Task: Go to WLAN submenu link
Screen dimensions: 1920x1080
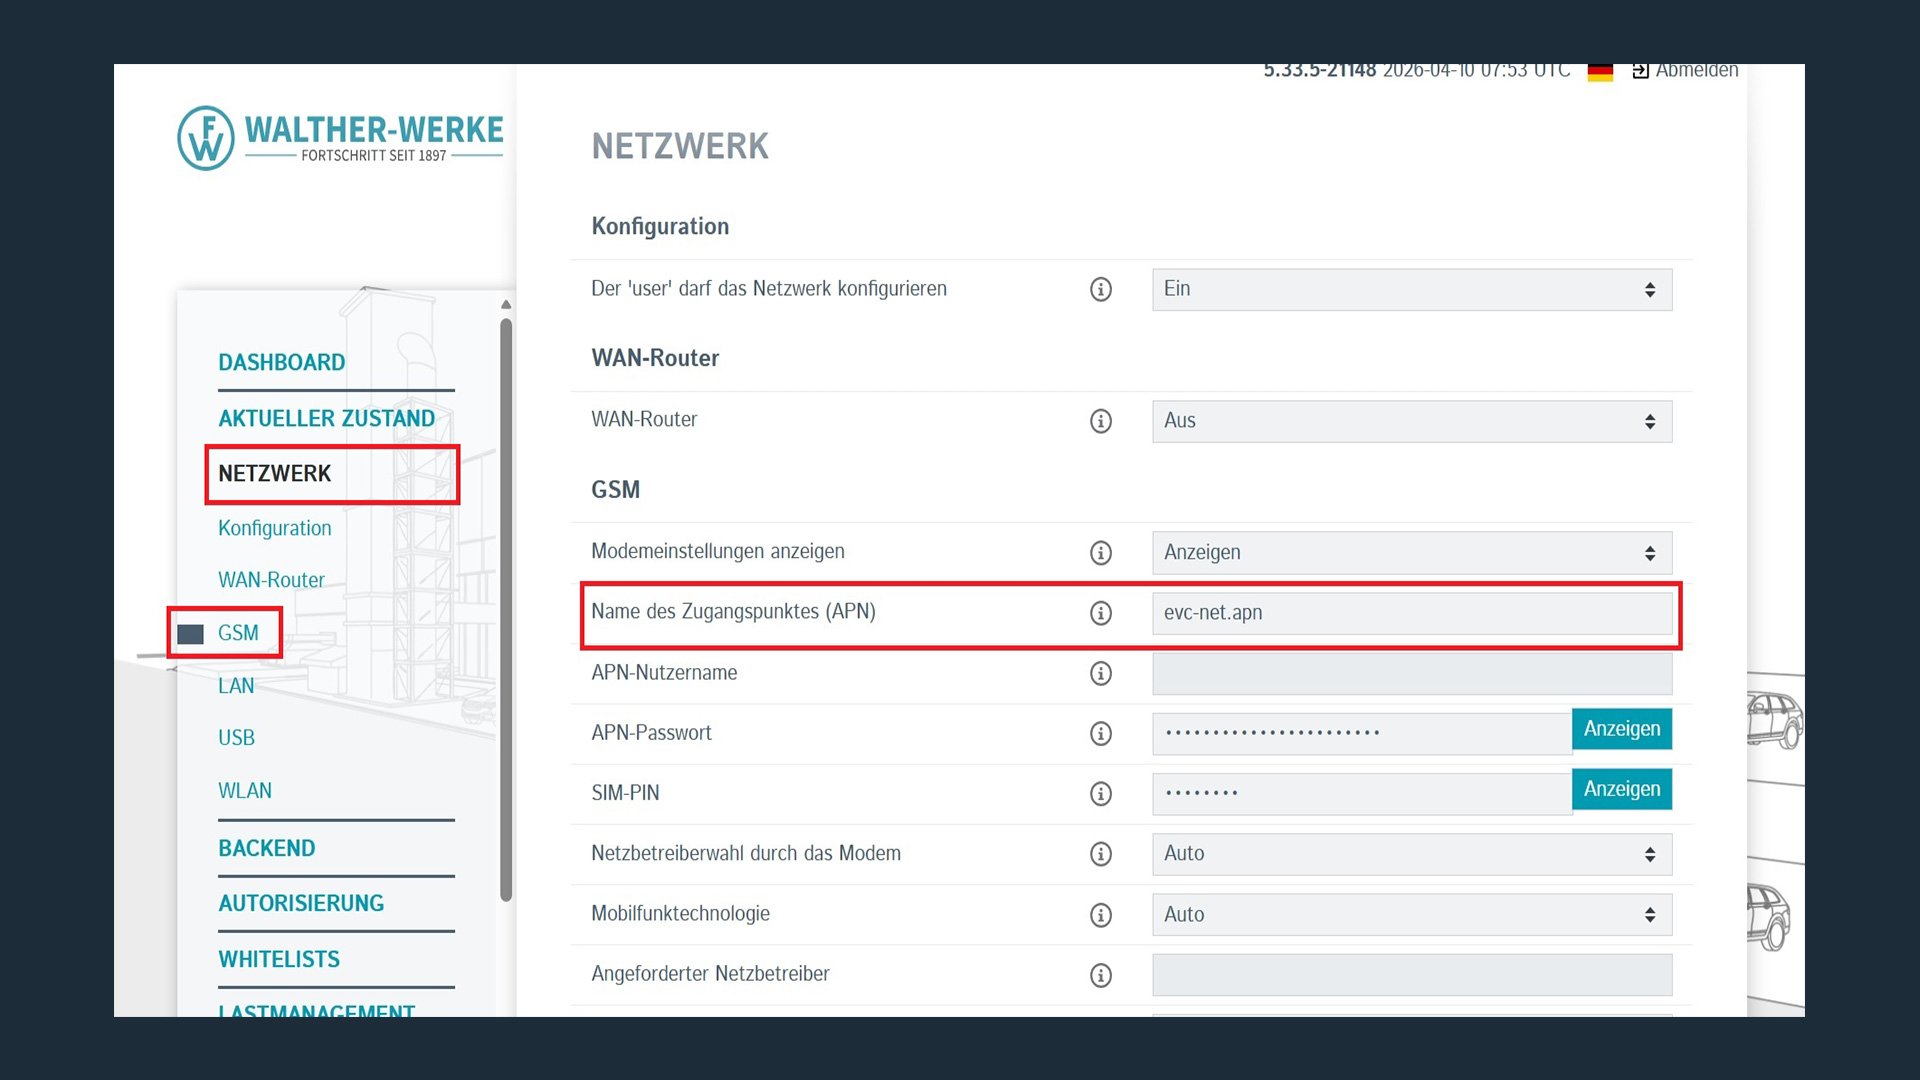Action: (x=245, y=791)
